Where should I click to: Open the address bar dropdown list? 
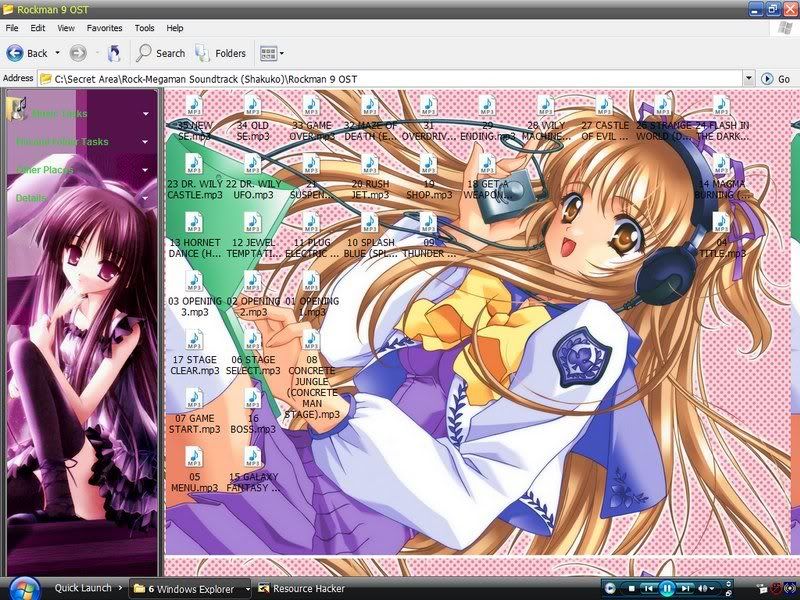[x=748, y=79]
